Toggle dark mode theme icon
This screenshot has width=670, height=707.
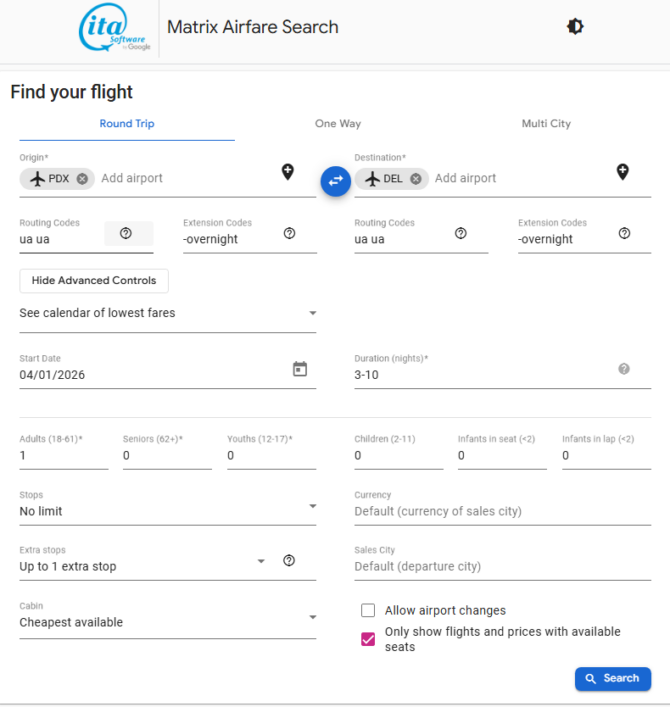tap(575, 27)
